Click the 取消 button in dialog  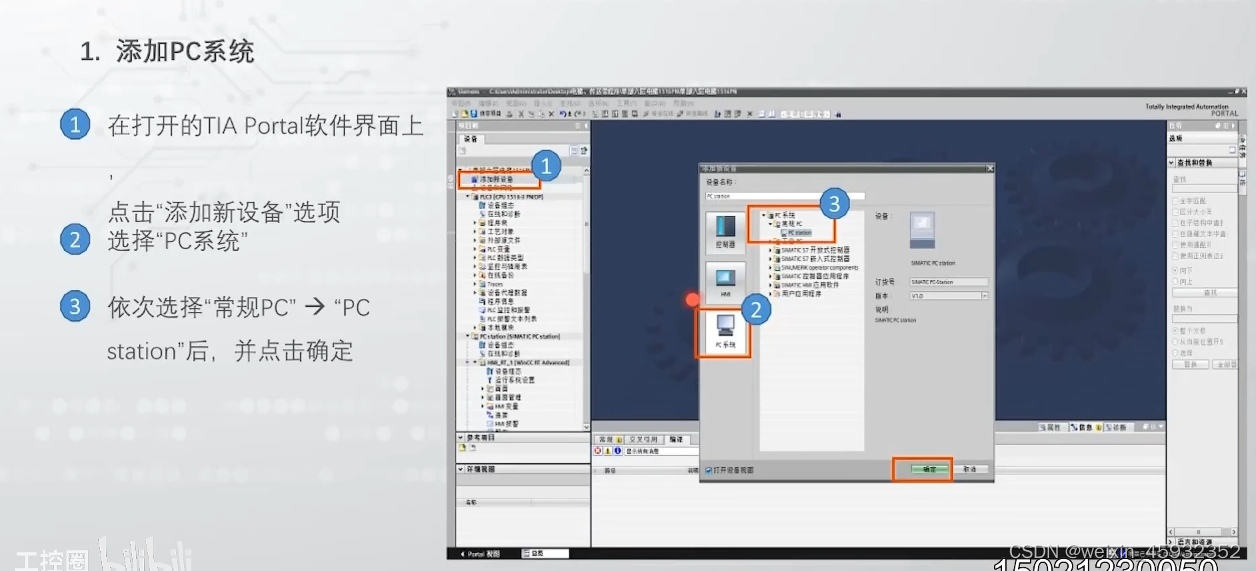(x=969, y=469)
